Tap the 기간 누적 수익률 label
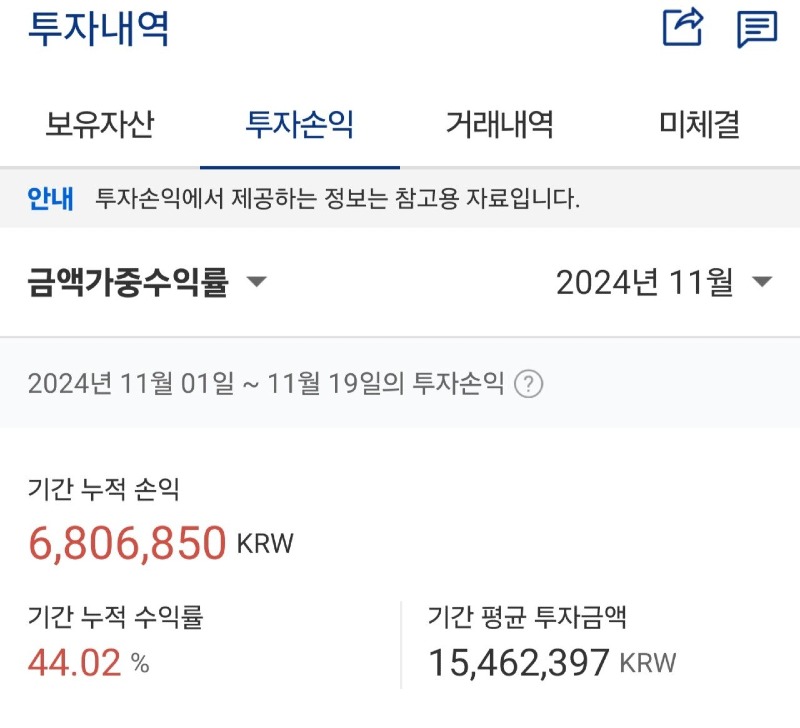Image resolution: width=800 pixels, height=728 pixels. tap(116, 617)
